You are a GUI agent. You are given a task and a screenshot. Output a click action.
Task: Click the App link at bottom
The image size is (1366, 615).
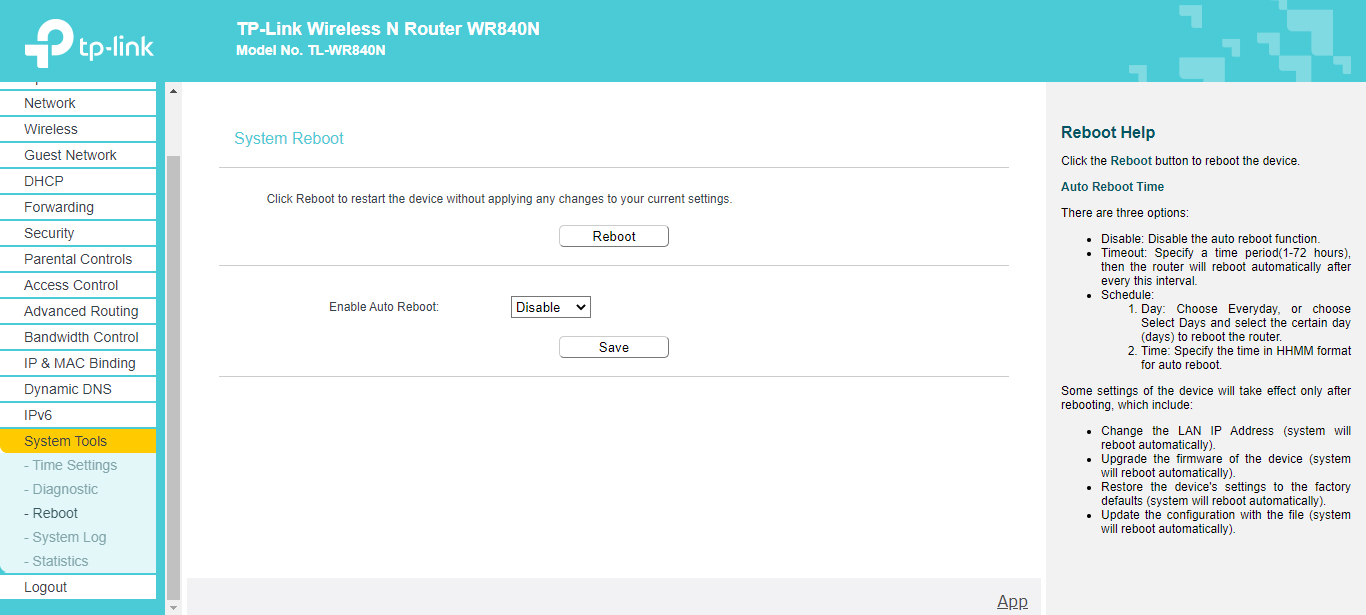click(1012, 601)
